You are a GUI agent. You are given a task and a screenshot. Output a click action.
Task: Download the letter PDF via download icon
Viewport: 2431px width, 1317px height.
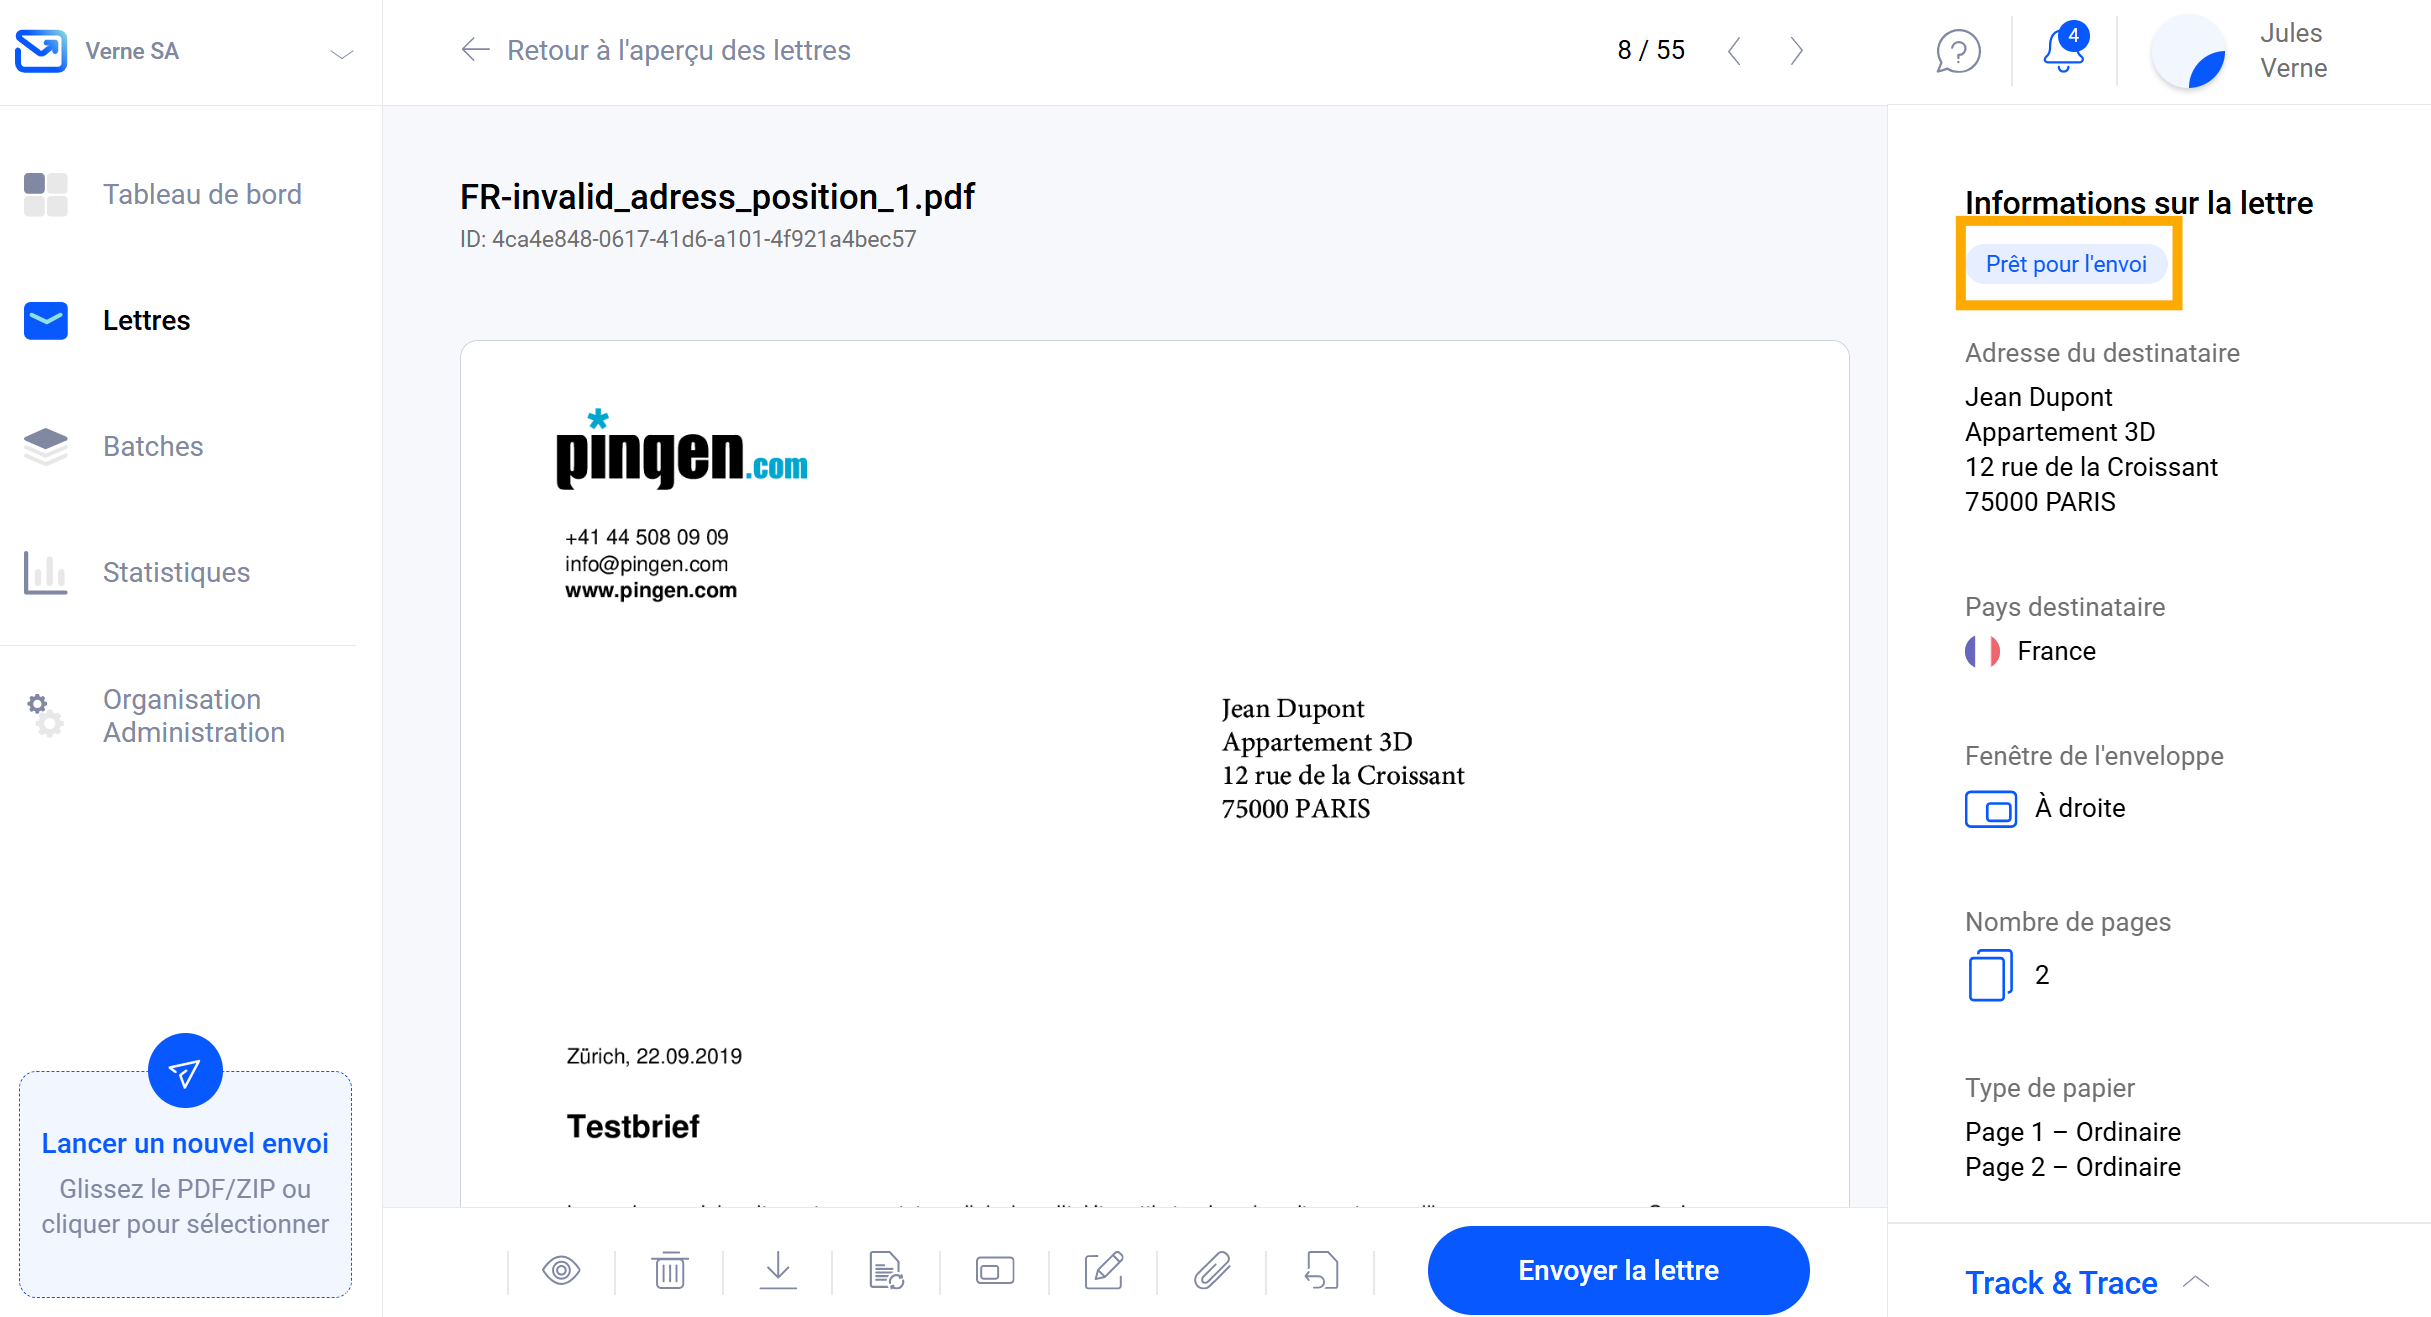click(778, 1270)
